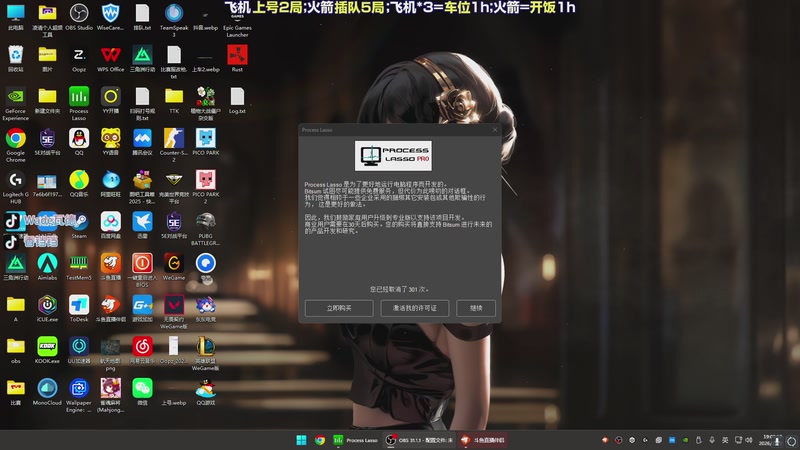Open the OBS Studio desktop shortcut

click(x=79, y=17)
